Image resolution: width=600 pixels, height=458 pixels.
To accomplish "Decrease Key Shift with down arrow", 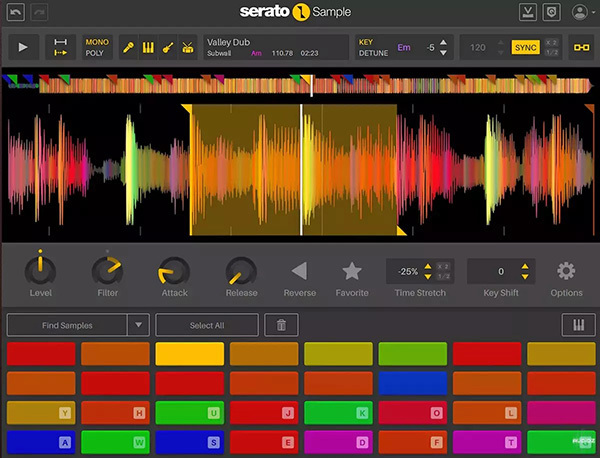I will tap(525, 276).
